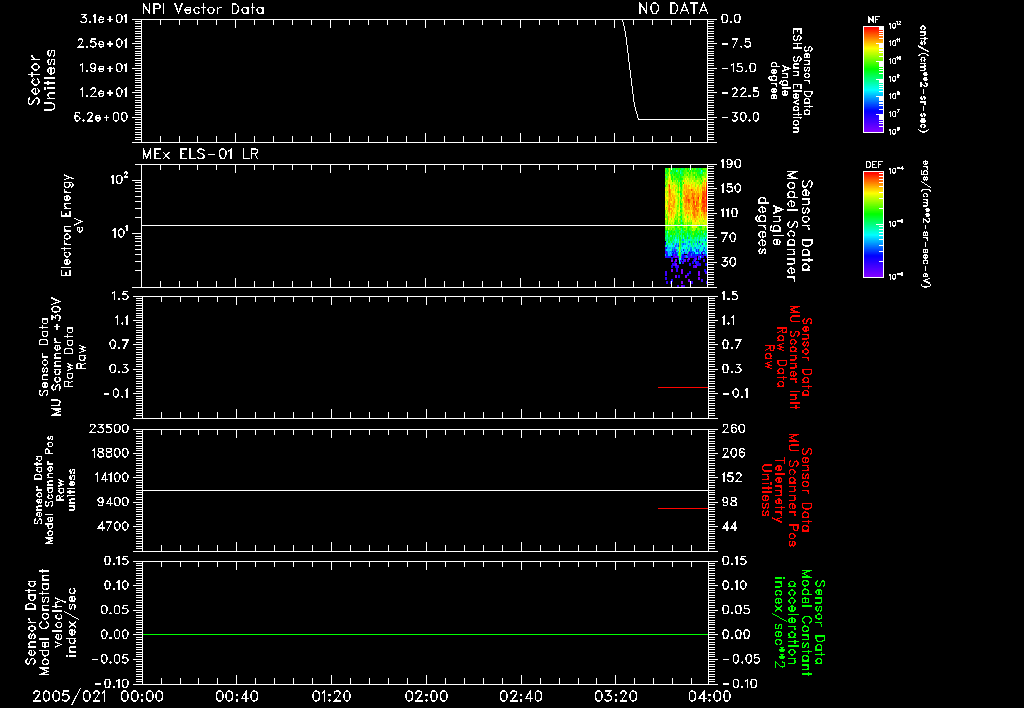
Task: Click the "-22.5" sun elevation axis value
Action: [x=740, y=93]
